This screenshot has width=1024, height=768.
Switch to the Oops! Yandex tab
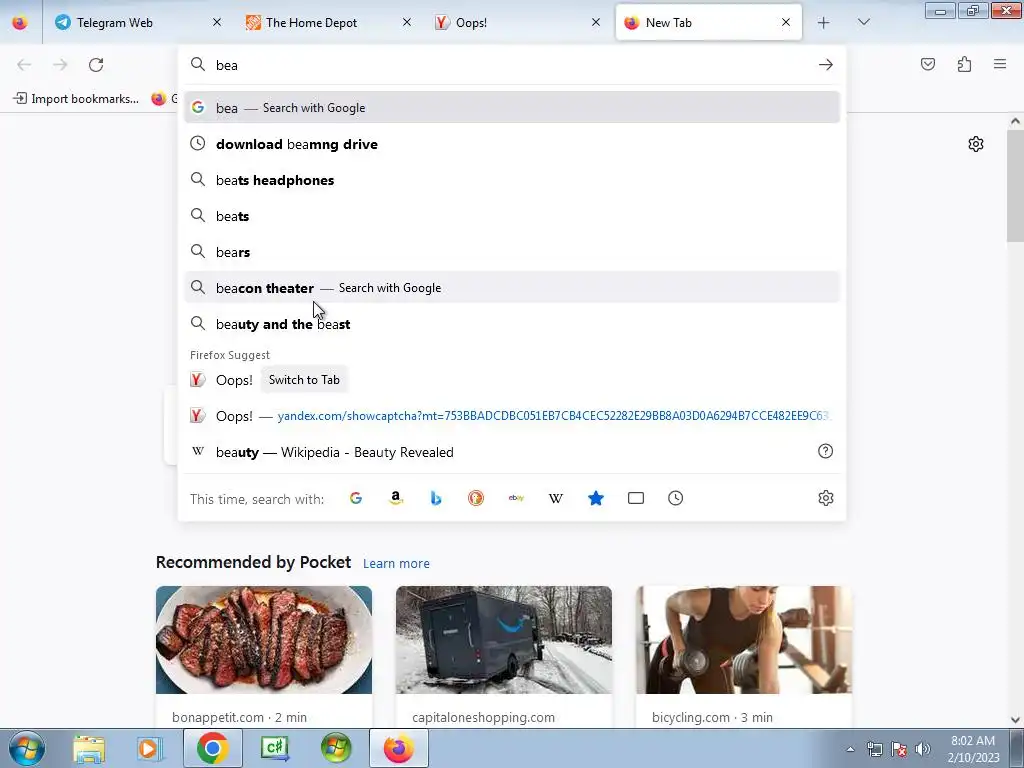pos(517,23)
